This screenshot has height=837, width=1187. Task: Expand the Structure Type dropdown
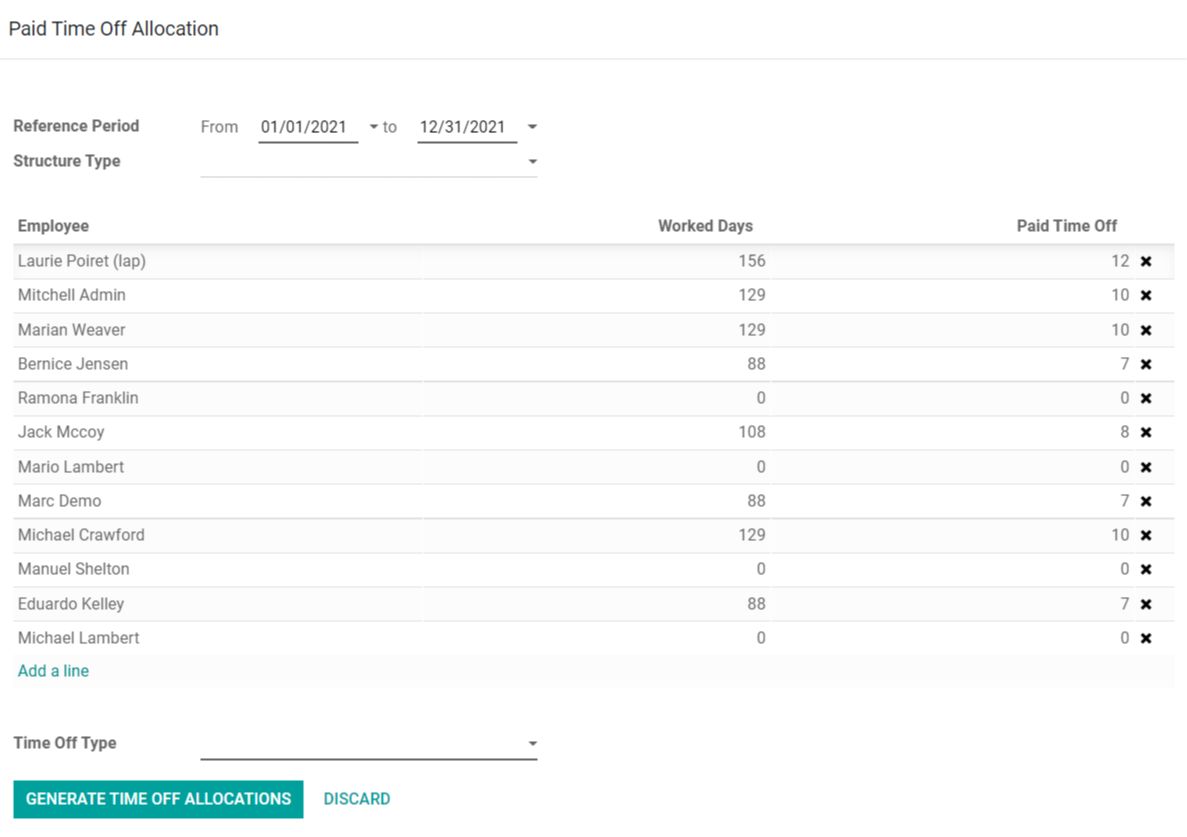pyautogui.click(x=532, y=161)
